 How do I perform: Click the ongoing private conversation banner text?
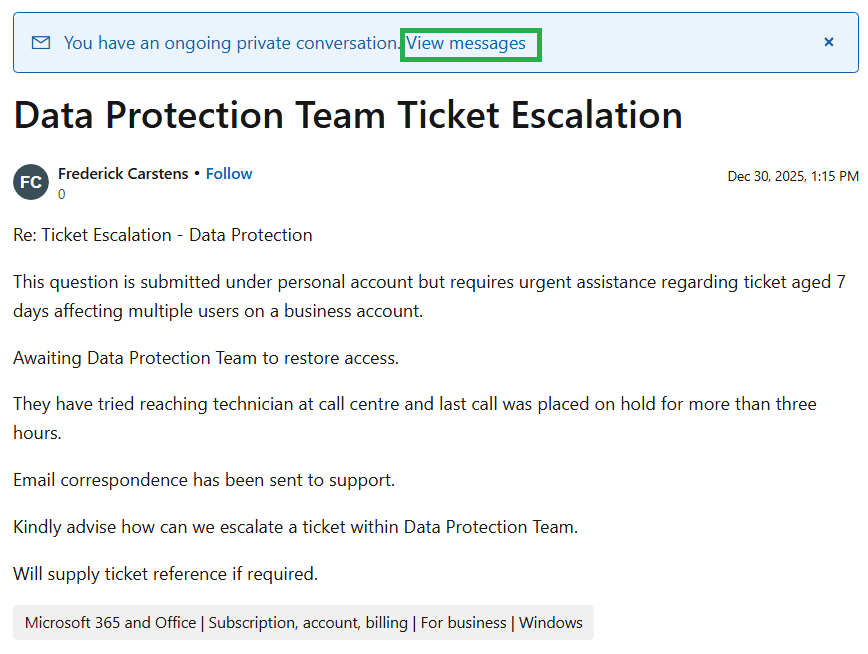coord(232,43)
